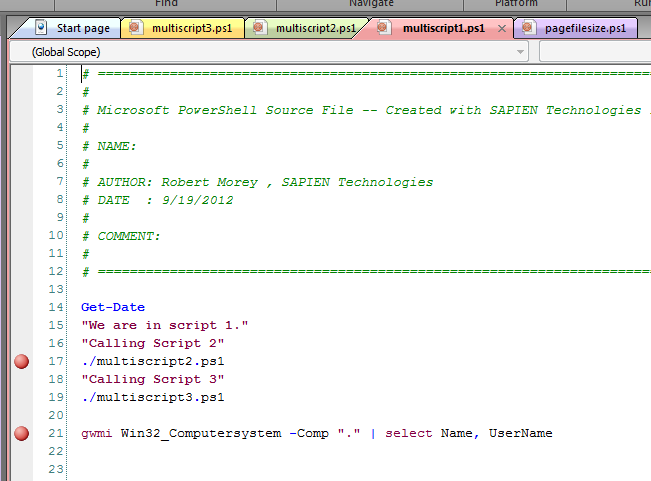The image size is (651, 481).
Task: Click the Navigate ribbon group label
Action: 371,3
